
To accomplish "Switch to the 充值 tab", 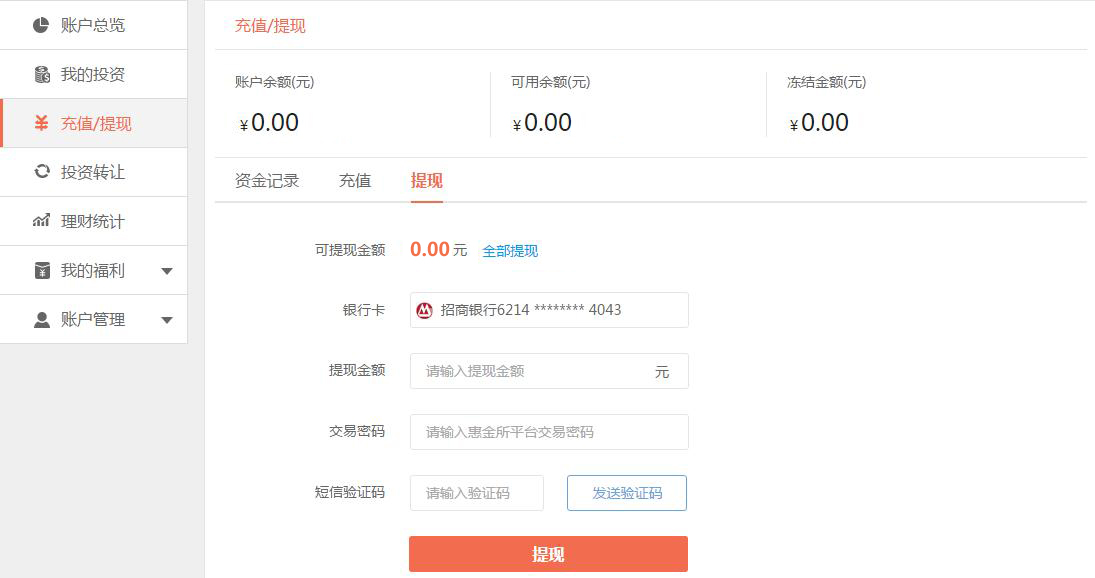I will tap(355, 181).
